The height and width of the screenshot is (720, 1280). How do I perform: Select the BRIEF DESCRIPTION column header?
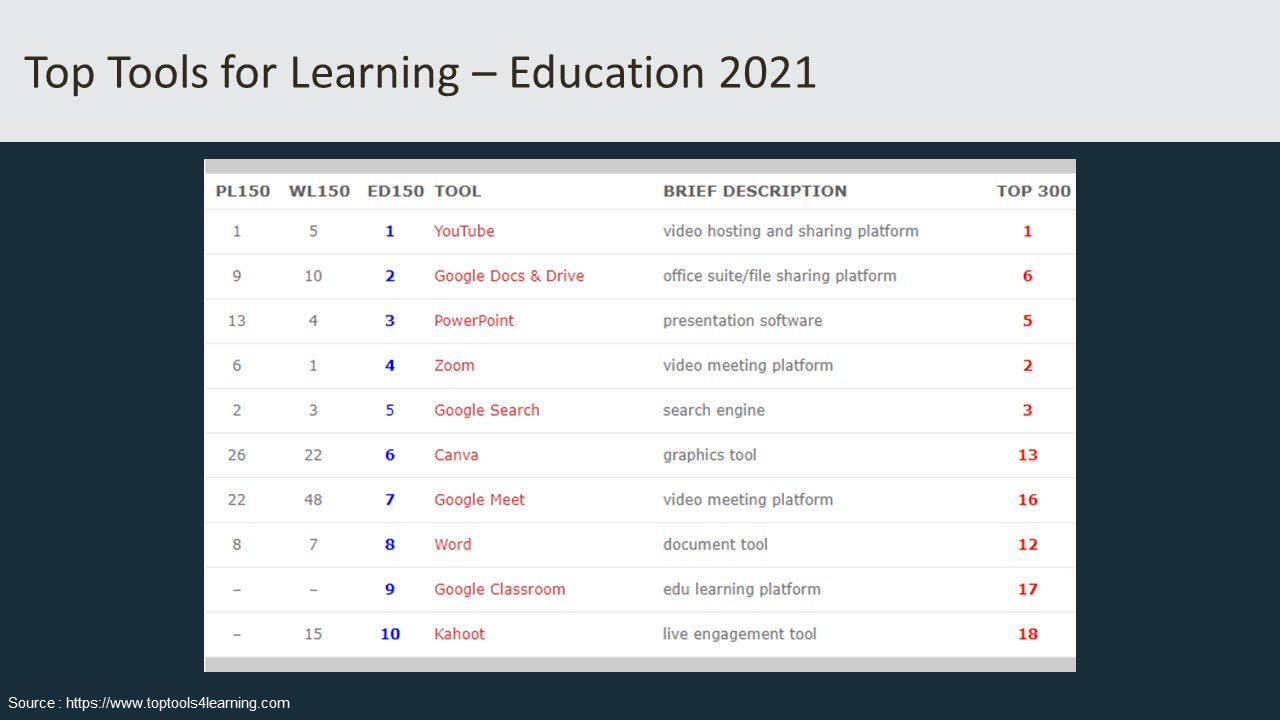tap(755, 191)
